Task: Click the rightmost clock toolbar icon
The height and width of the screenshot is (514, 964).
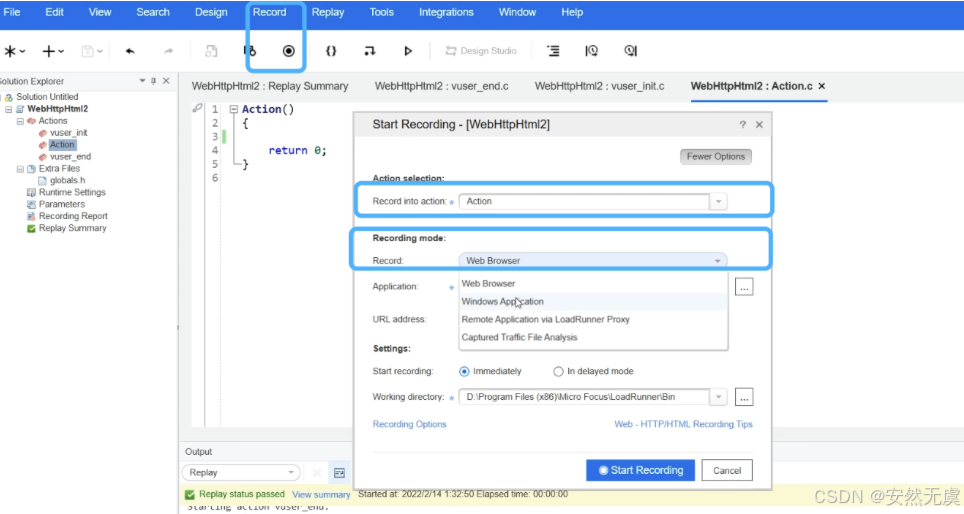Action: (x=630, y=51)
